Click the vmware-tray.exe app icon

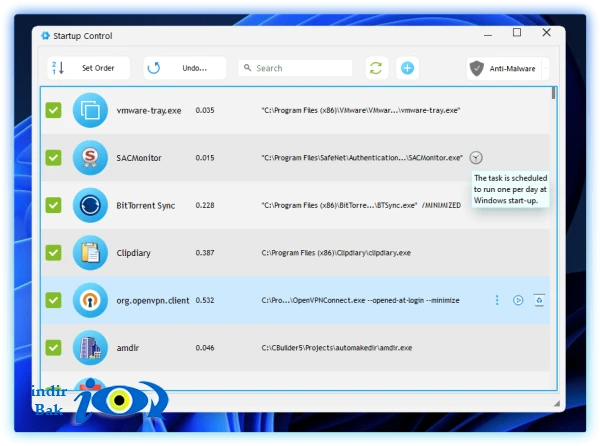90,110
